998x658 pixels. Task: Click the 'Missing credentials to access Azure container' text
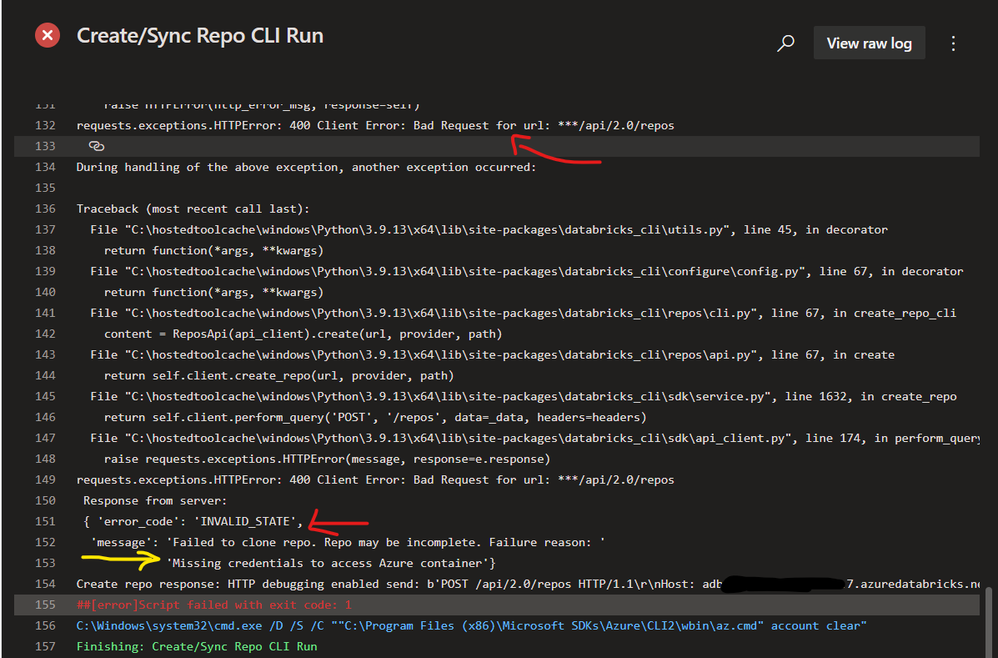pos(330,564)
